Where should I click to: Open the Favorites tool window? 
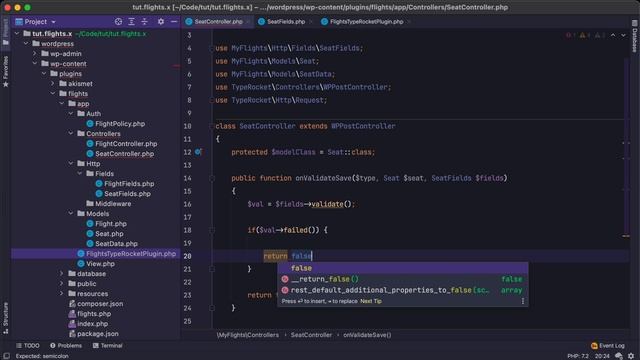click(5, 71)
